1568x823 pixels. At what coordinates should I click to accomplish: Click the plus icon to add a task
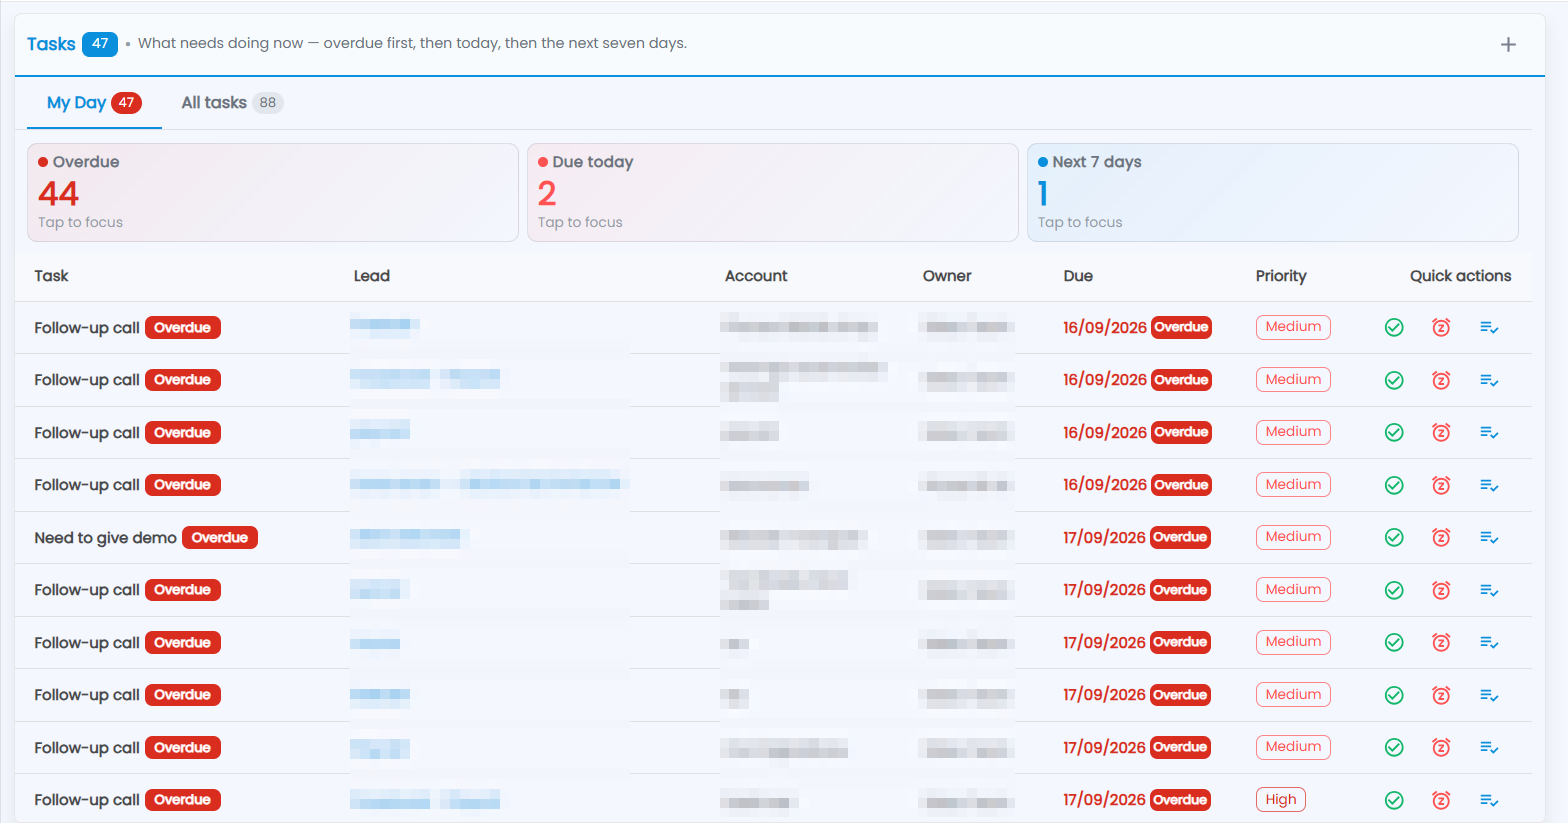tap(1508, 44)
